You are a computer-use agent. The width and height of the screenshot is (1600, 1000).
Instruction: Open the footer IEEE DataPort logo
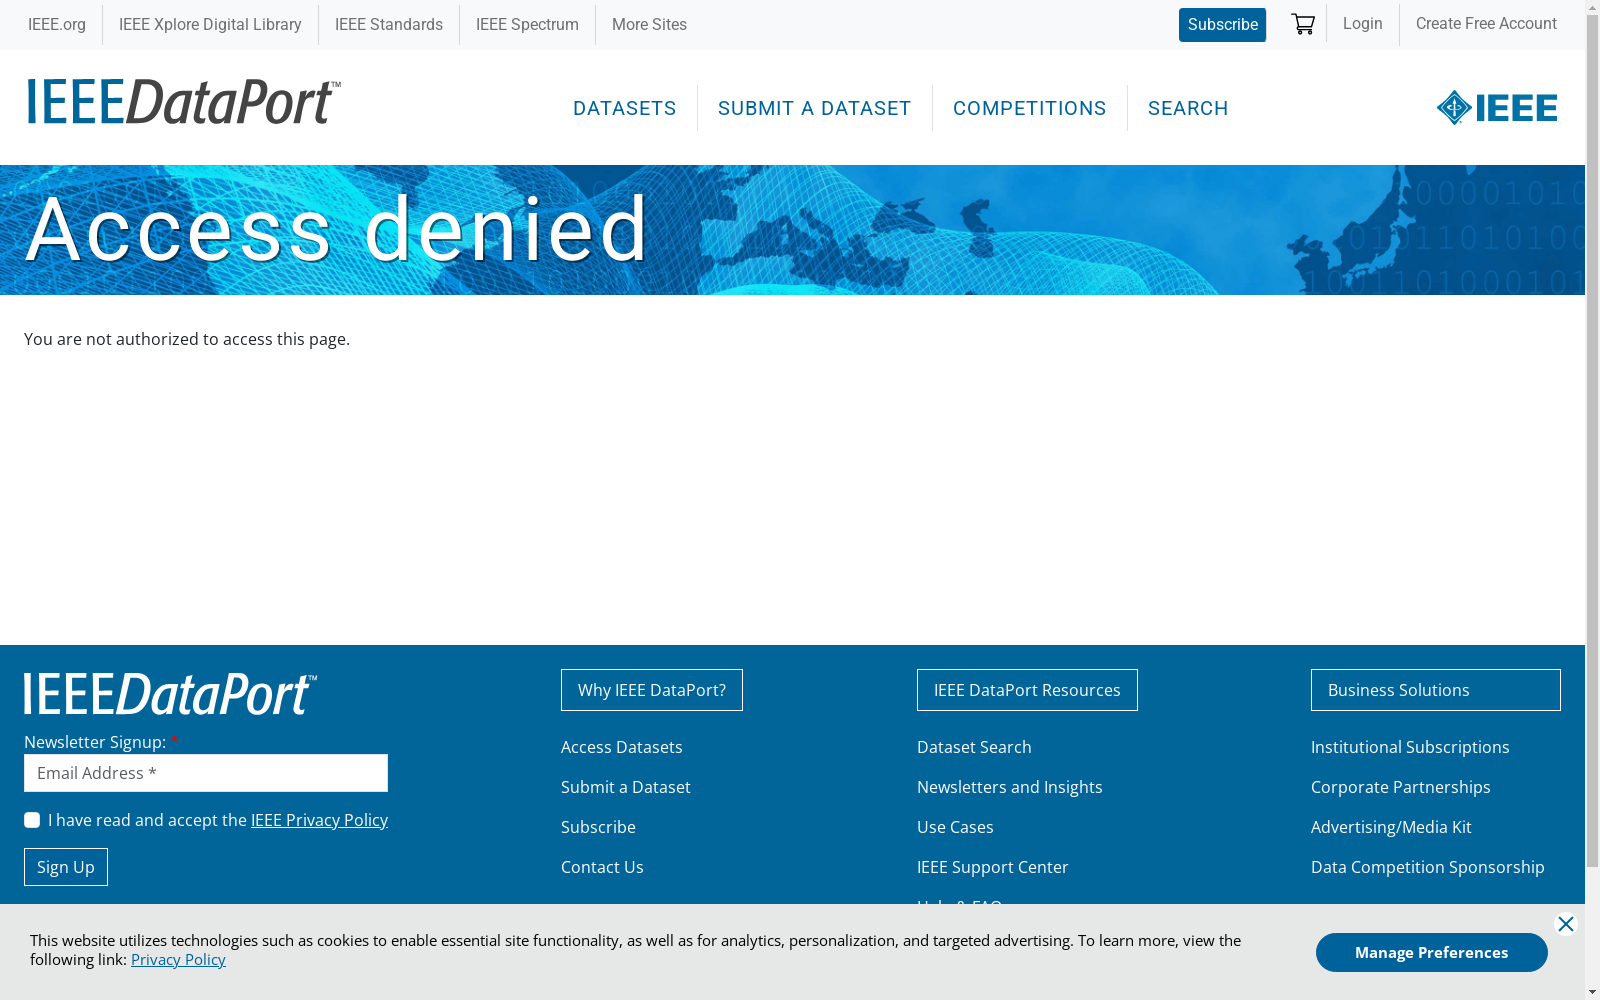pos(171,694)
